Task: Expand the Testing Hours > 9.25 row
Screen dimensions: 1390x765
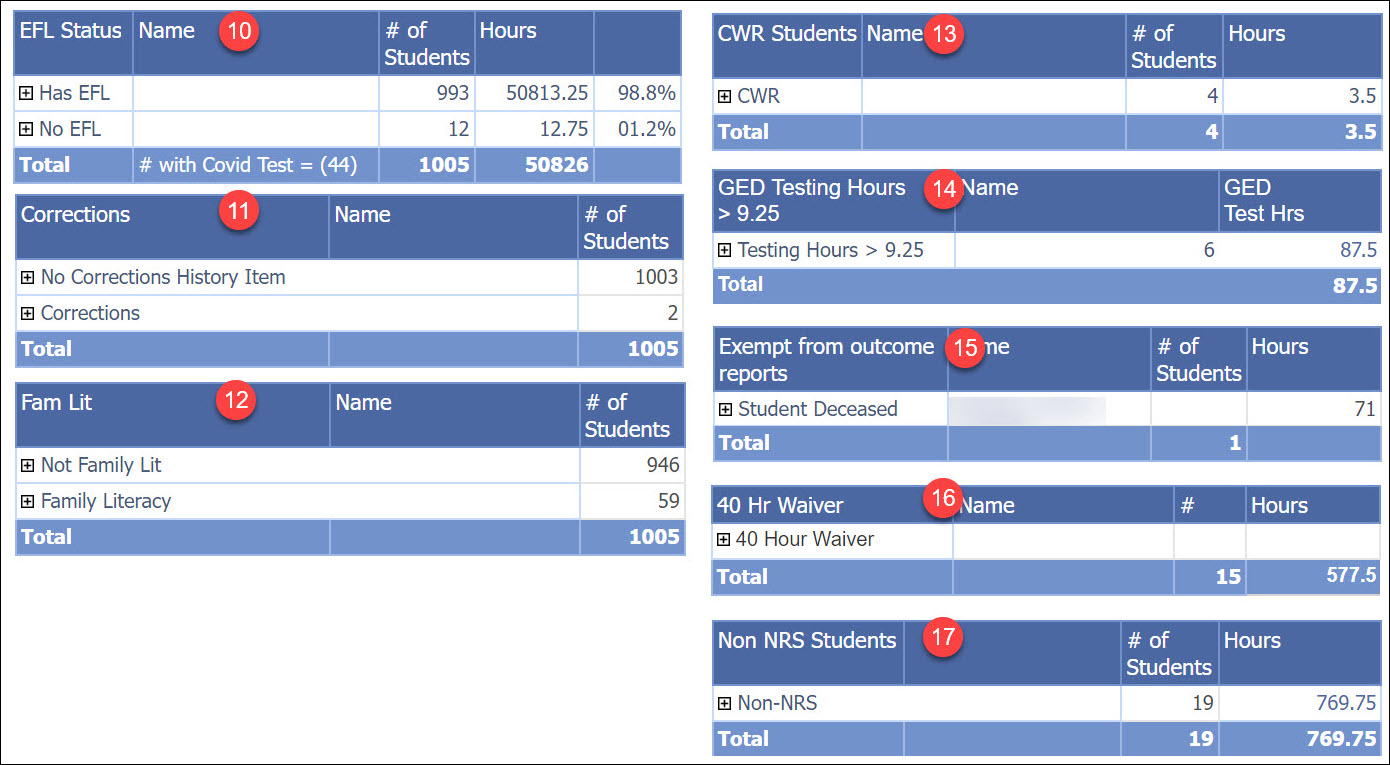Action: pyautogui.click(x=724, y=250)
